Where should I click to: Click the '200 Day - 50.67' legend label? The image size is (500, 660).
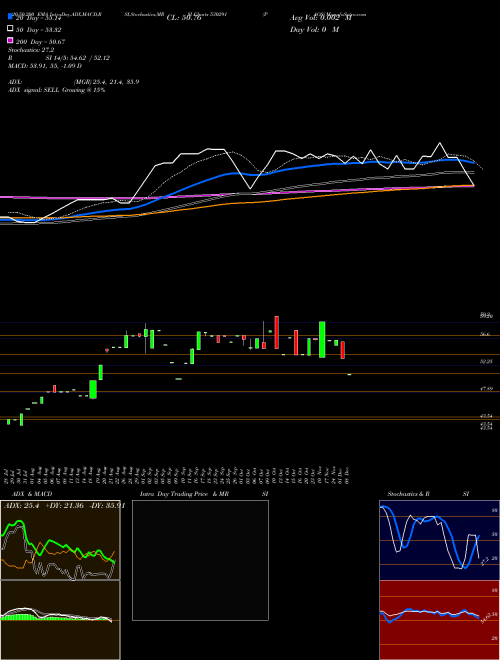pyautogui.click(x=40, y=42)
